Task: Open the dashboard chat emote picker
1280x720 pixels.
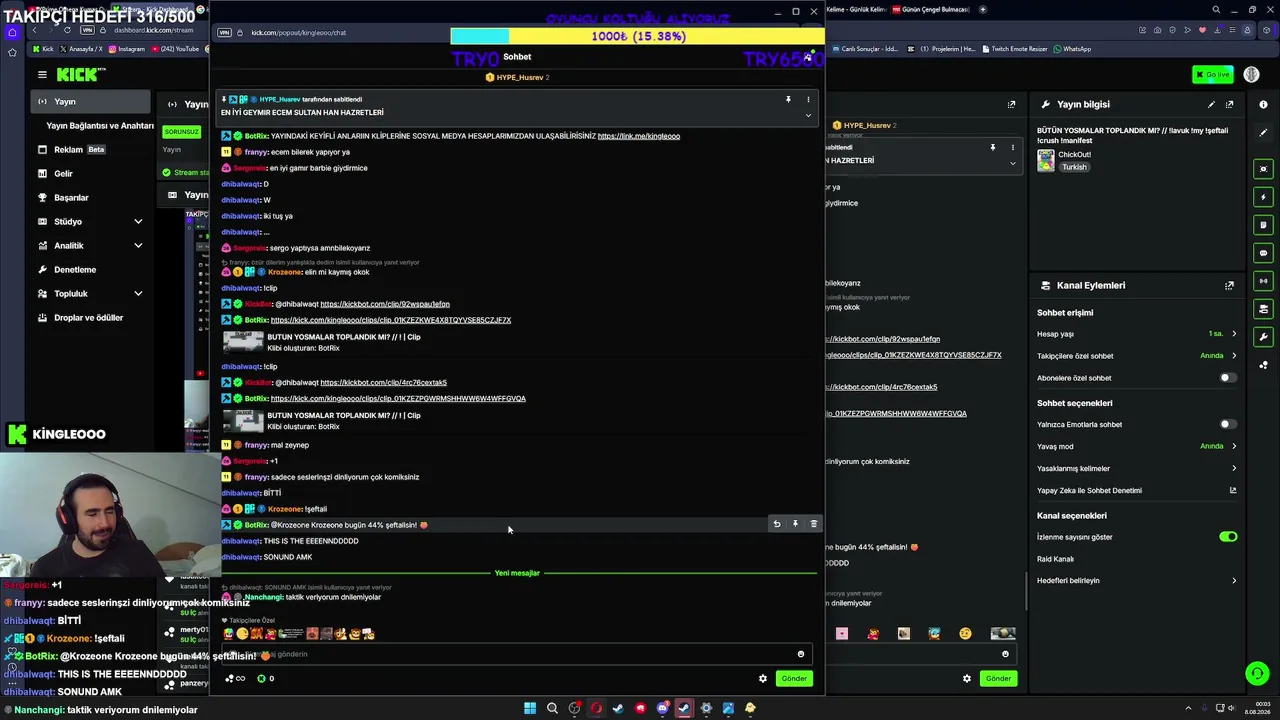Action: [1006, 654]
